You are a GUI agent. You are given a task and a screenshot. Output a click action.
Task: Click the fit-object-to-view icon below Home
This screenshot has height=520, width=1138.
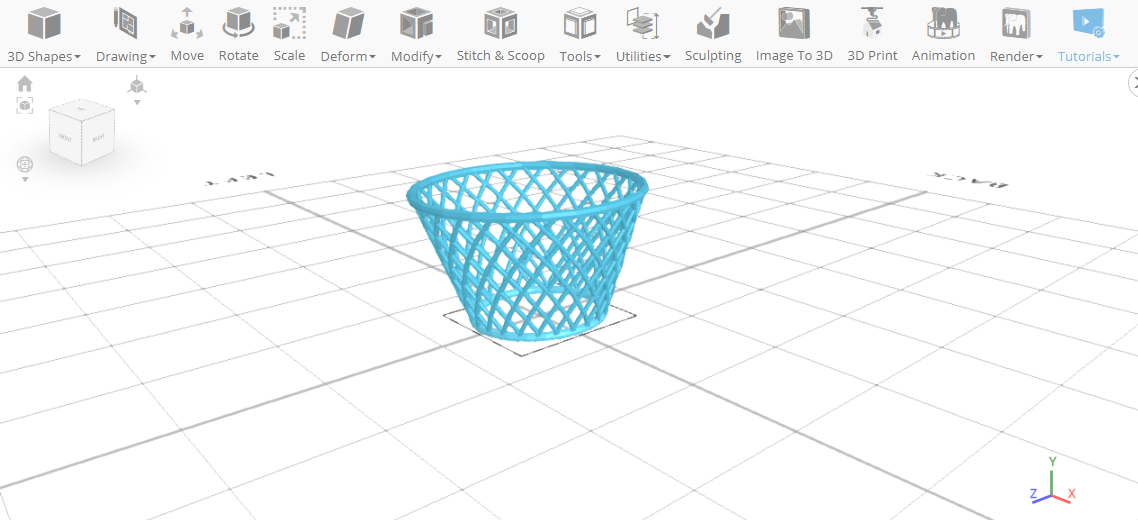coord(25,106)
